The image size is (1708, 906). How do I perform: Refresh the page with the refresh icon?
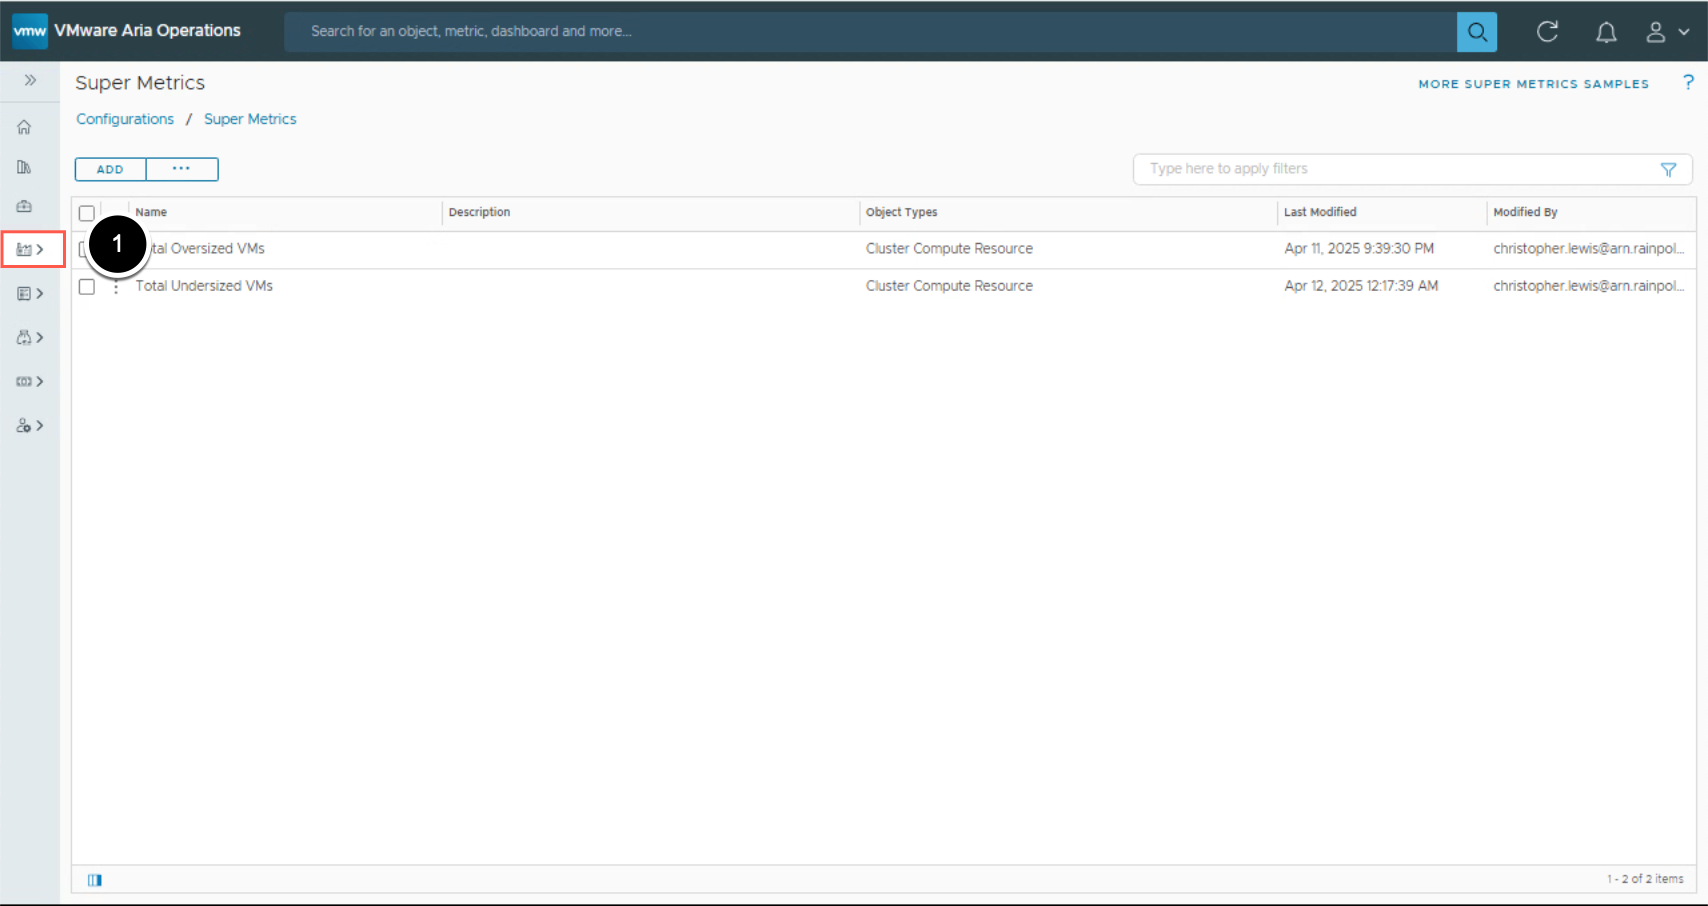click(1547, 32)
